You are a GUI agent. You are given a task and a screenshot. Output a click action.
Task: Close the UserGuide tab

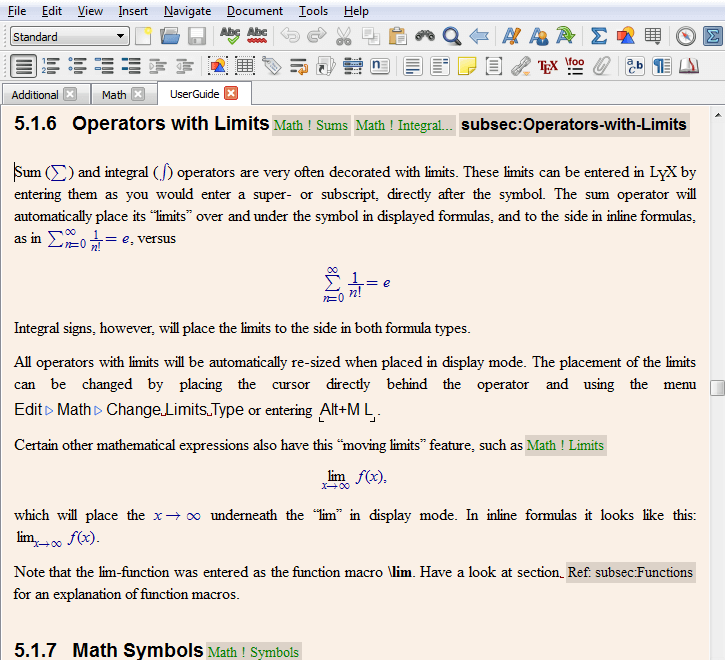(x=231, y=94)
